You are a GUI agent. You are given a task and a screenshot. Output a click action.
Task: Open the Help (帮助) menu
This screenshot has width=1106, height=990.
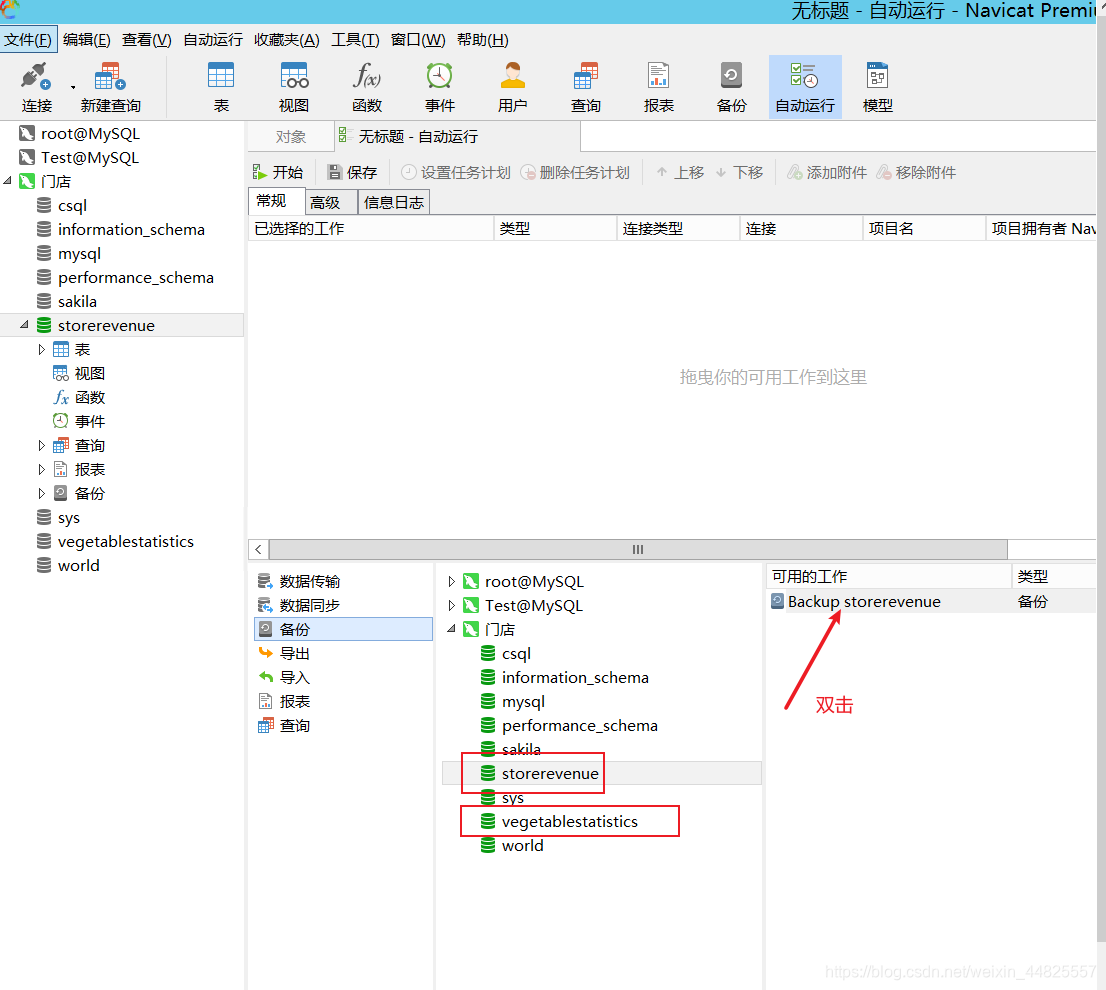482,39
